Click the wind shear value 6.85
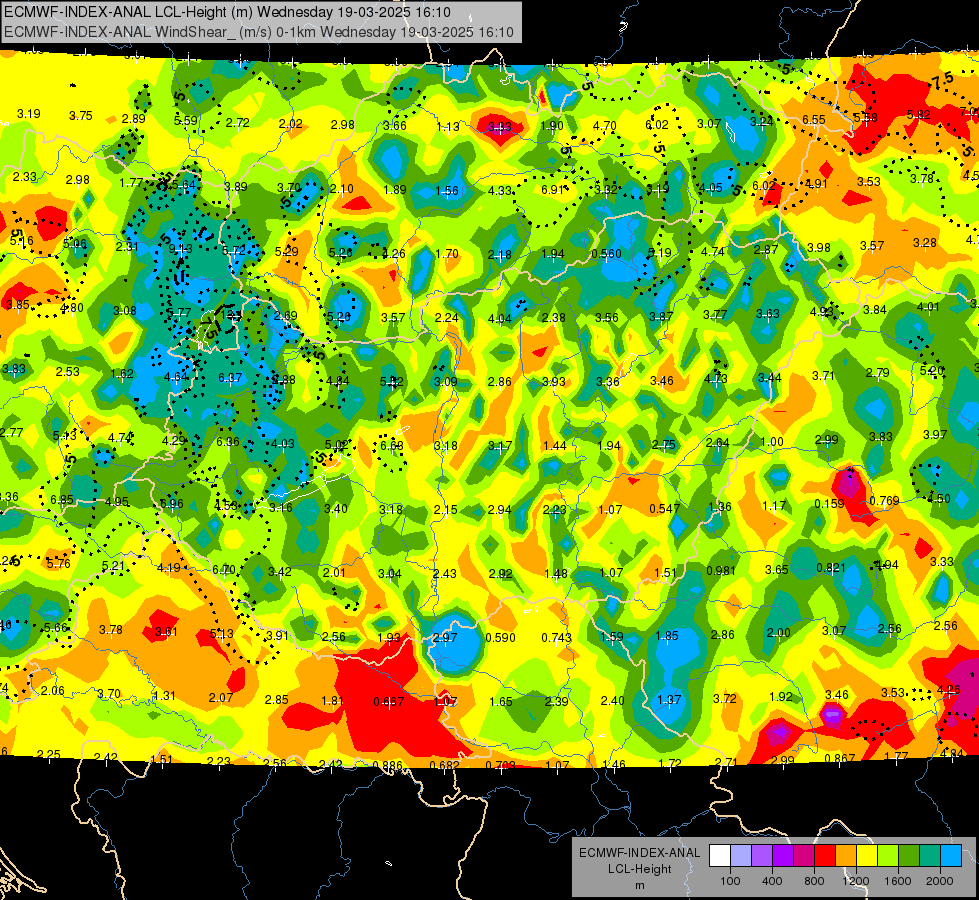This screenshot has width=979, height=900. click(x=62, y=500)
